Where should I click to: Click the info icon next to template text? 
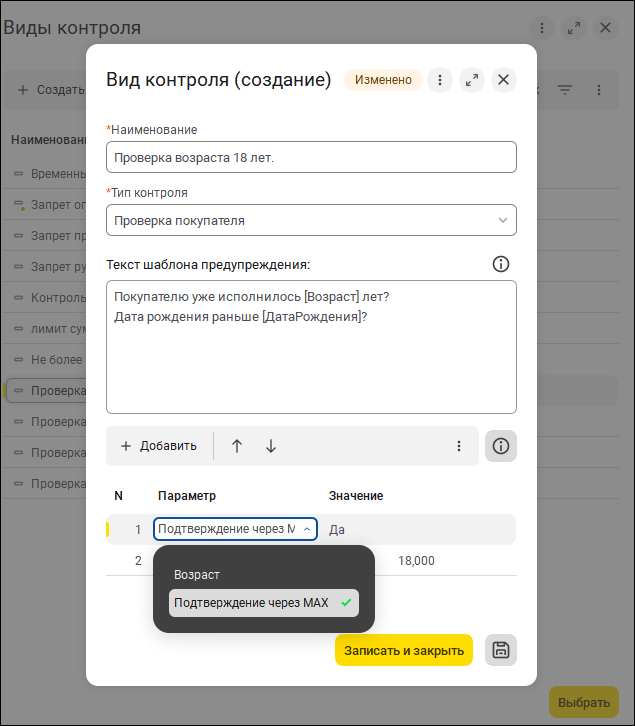(501, 264)
